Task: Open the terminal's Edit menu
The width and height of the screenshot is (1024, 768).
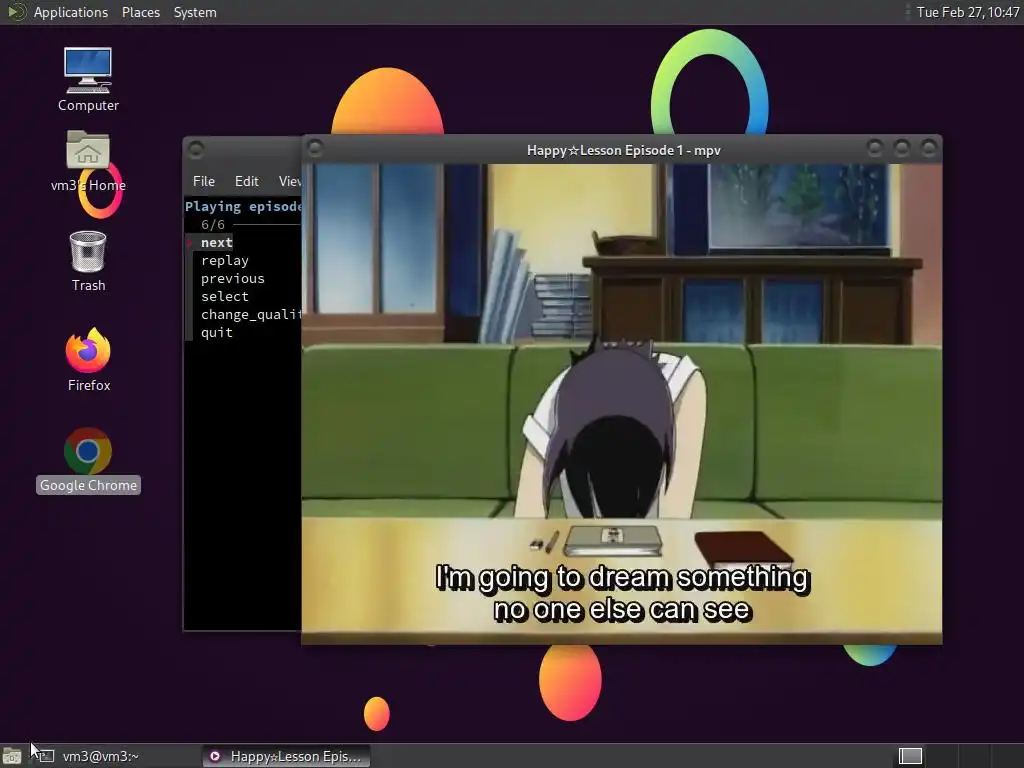Action: pyautogui.click(x=246, y=181)
